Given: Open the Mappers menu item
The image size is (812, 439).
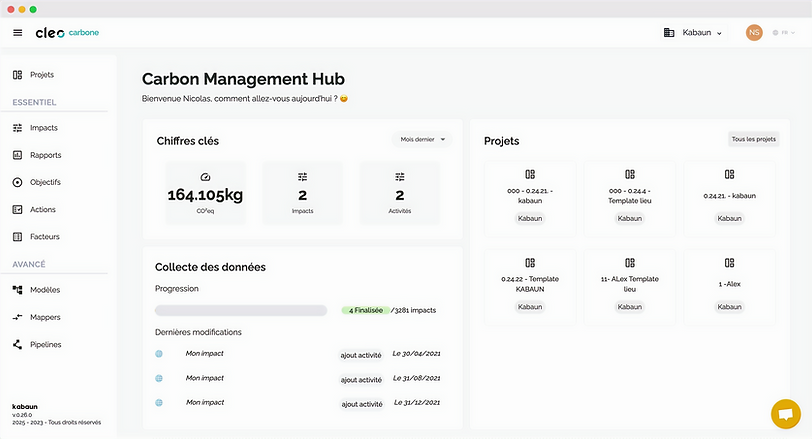Looking at the screenshot, I should click(45, 317).
